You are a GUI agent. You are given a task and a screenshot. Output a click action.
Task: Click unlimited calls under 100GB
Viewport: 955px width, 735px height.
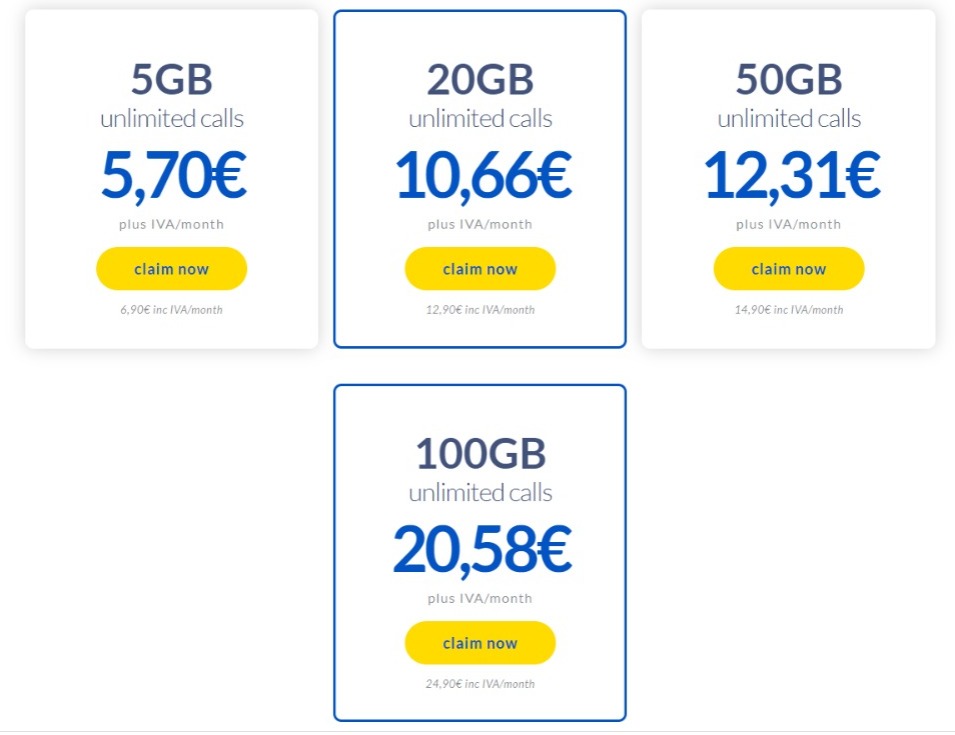(480, 493)
